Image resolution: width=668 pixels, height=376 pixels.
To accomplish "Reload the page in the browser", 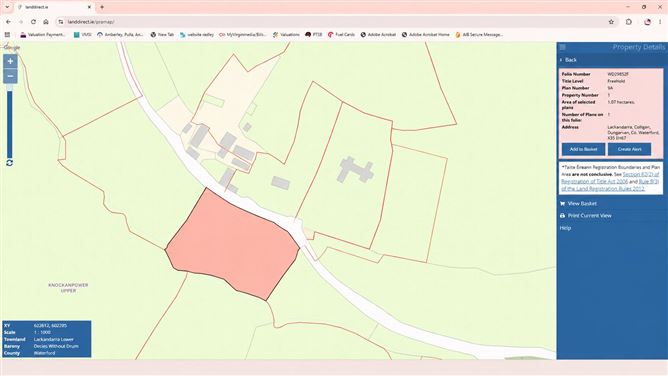I will pos(33,22).
